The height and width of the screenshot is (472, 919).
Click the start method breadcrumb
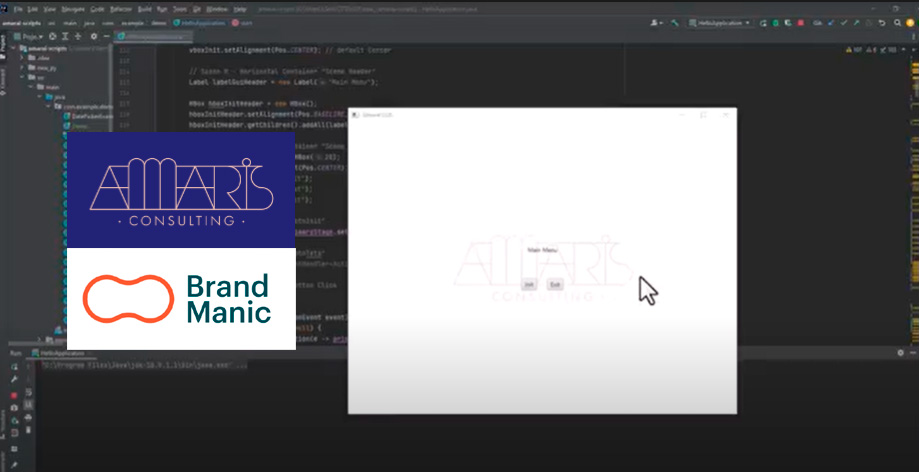[242, 23]
